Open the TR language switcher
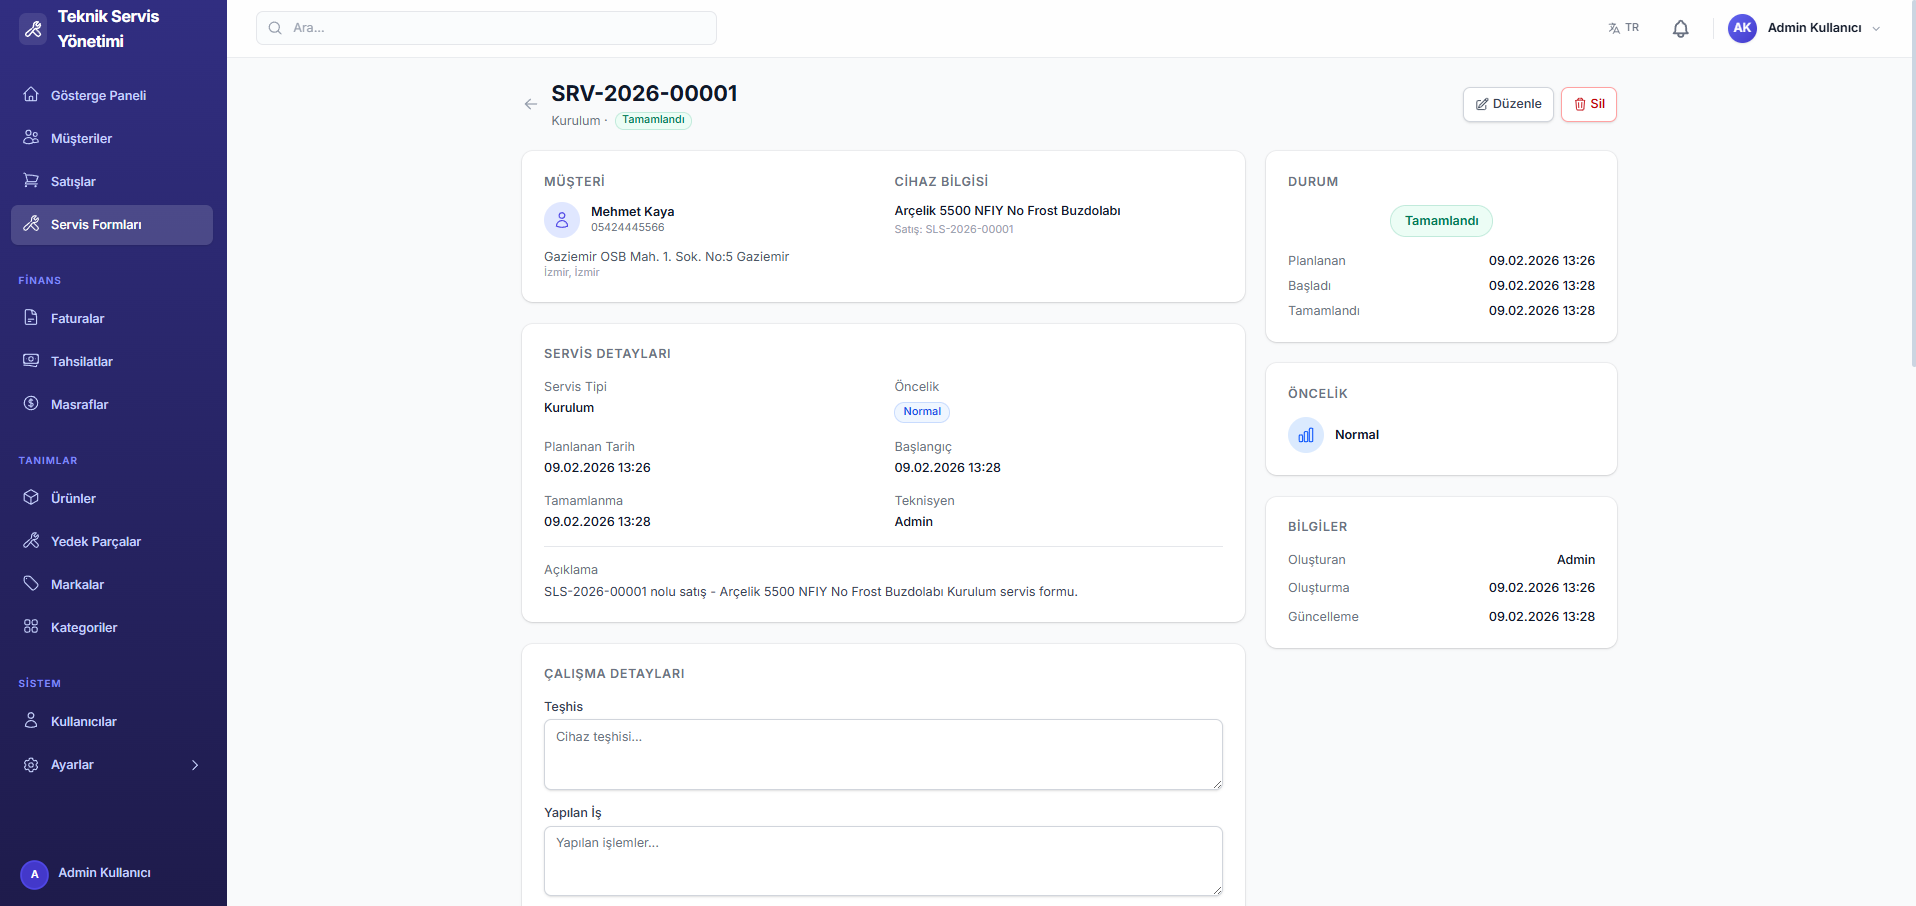The image size is (1916, 906). 1623,28
